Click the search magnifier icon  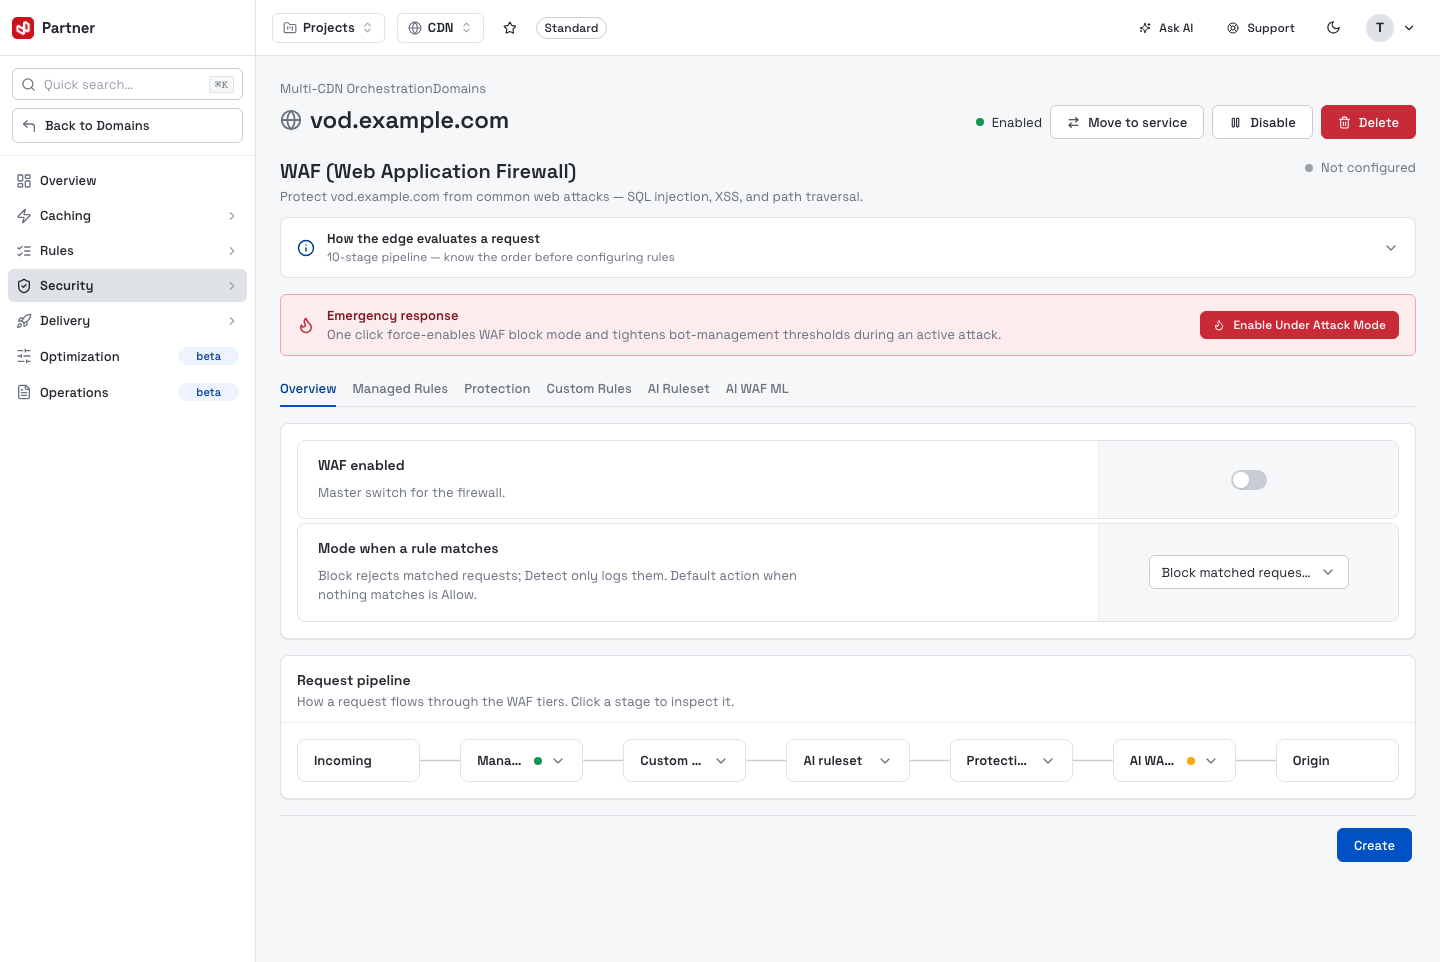[29, 85]
